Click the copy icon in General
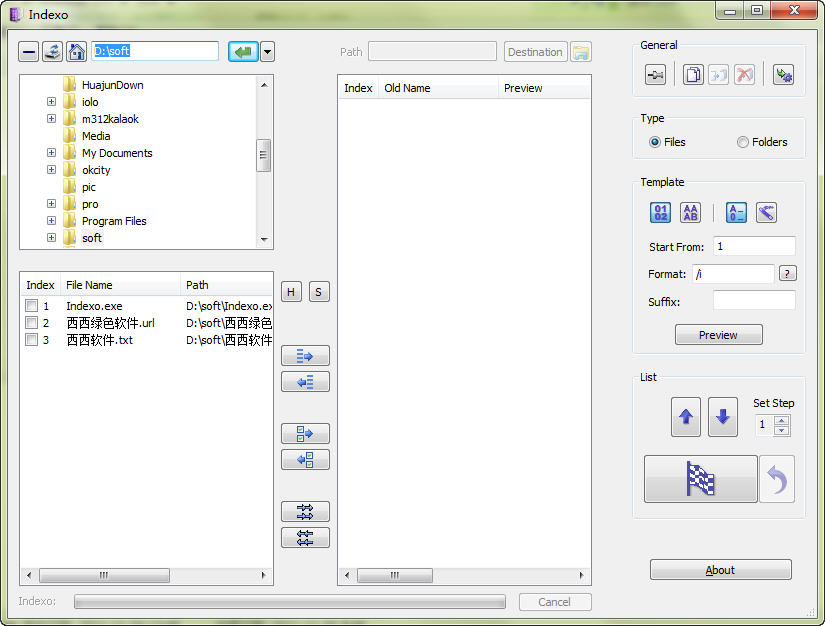 [x=693, y=75]
